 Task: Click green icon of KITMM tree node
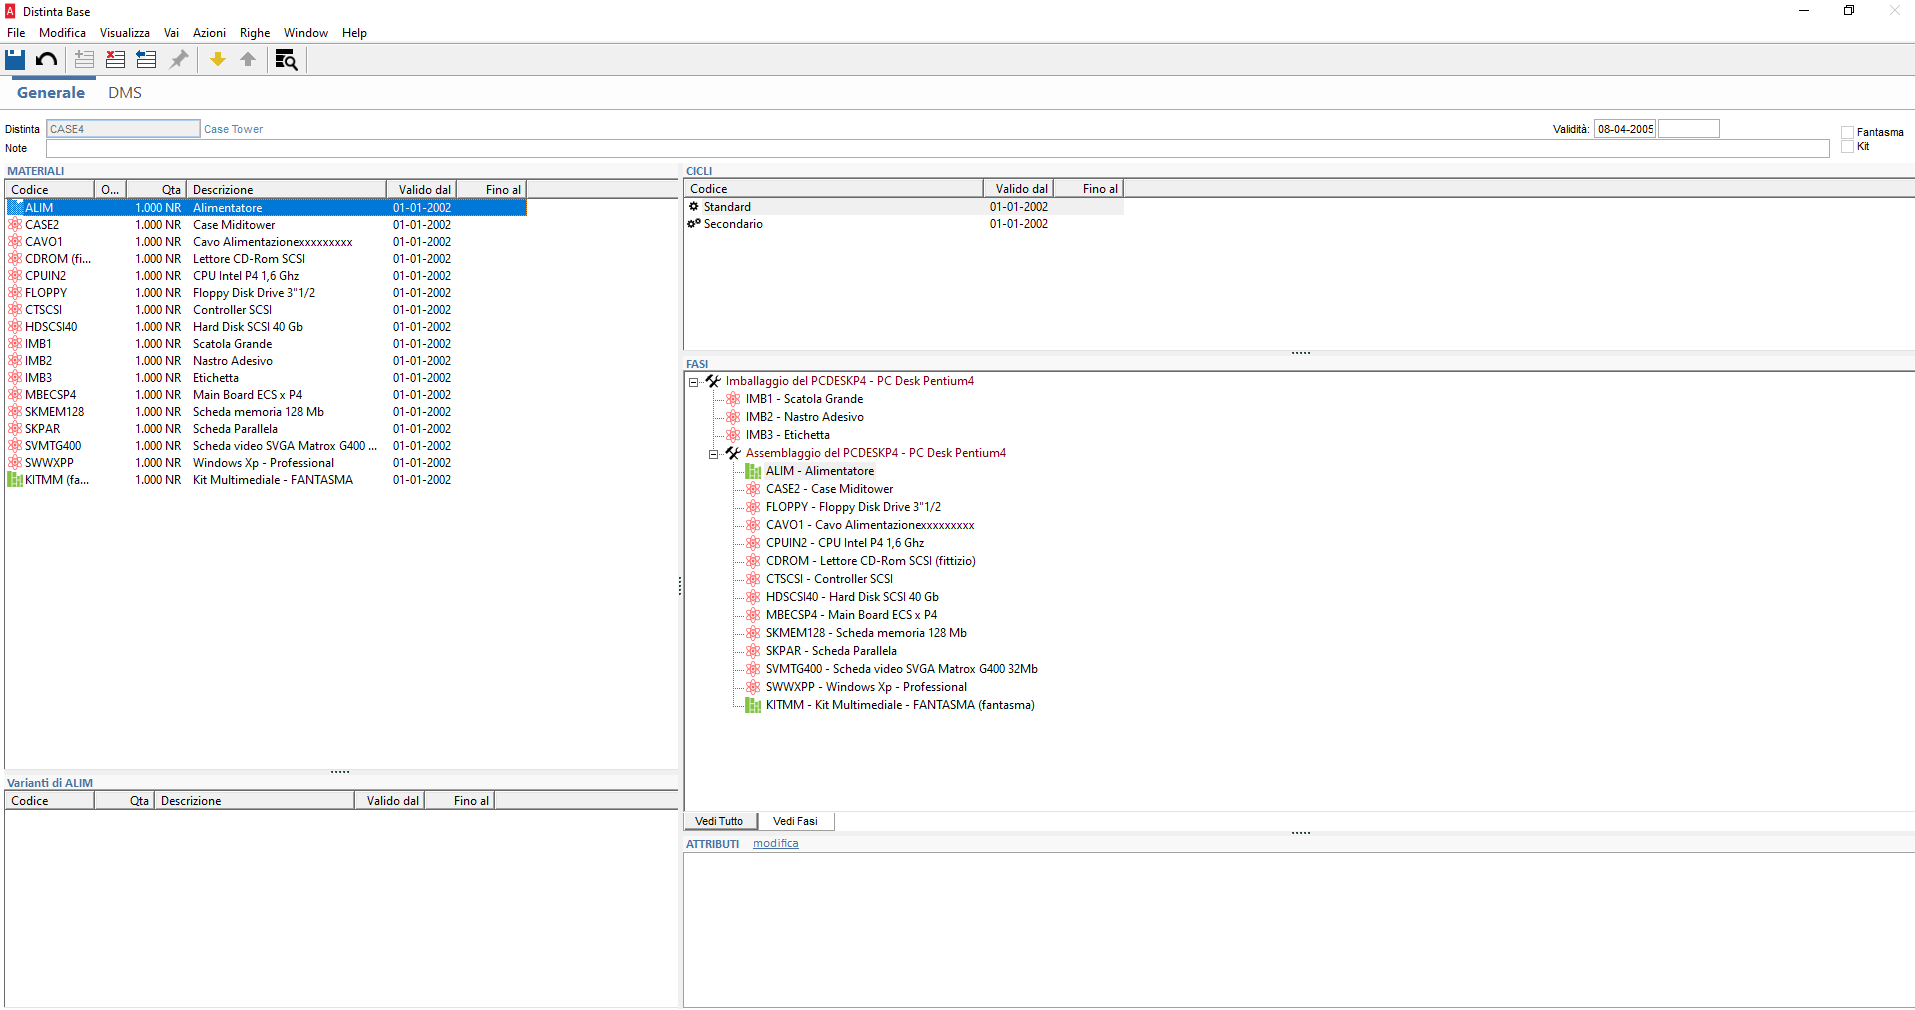click(x=753, y=705)
